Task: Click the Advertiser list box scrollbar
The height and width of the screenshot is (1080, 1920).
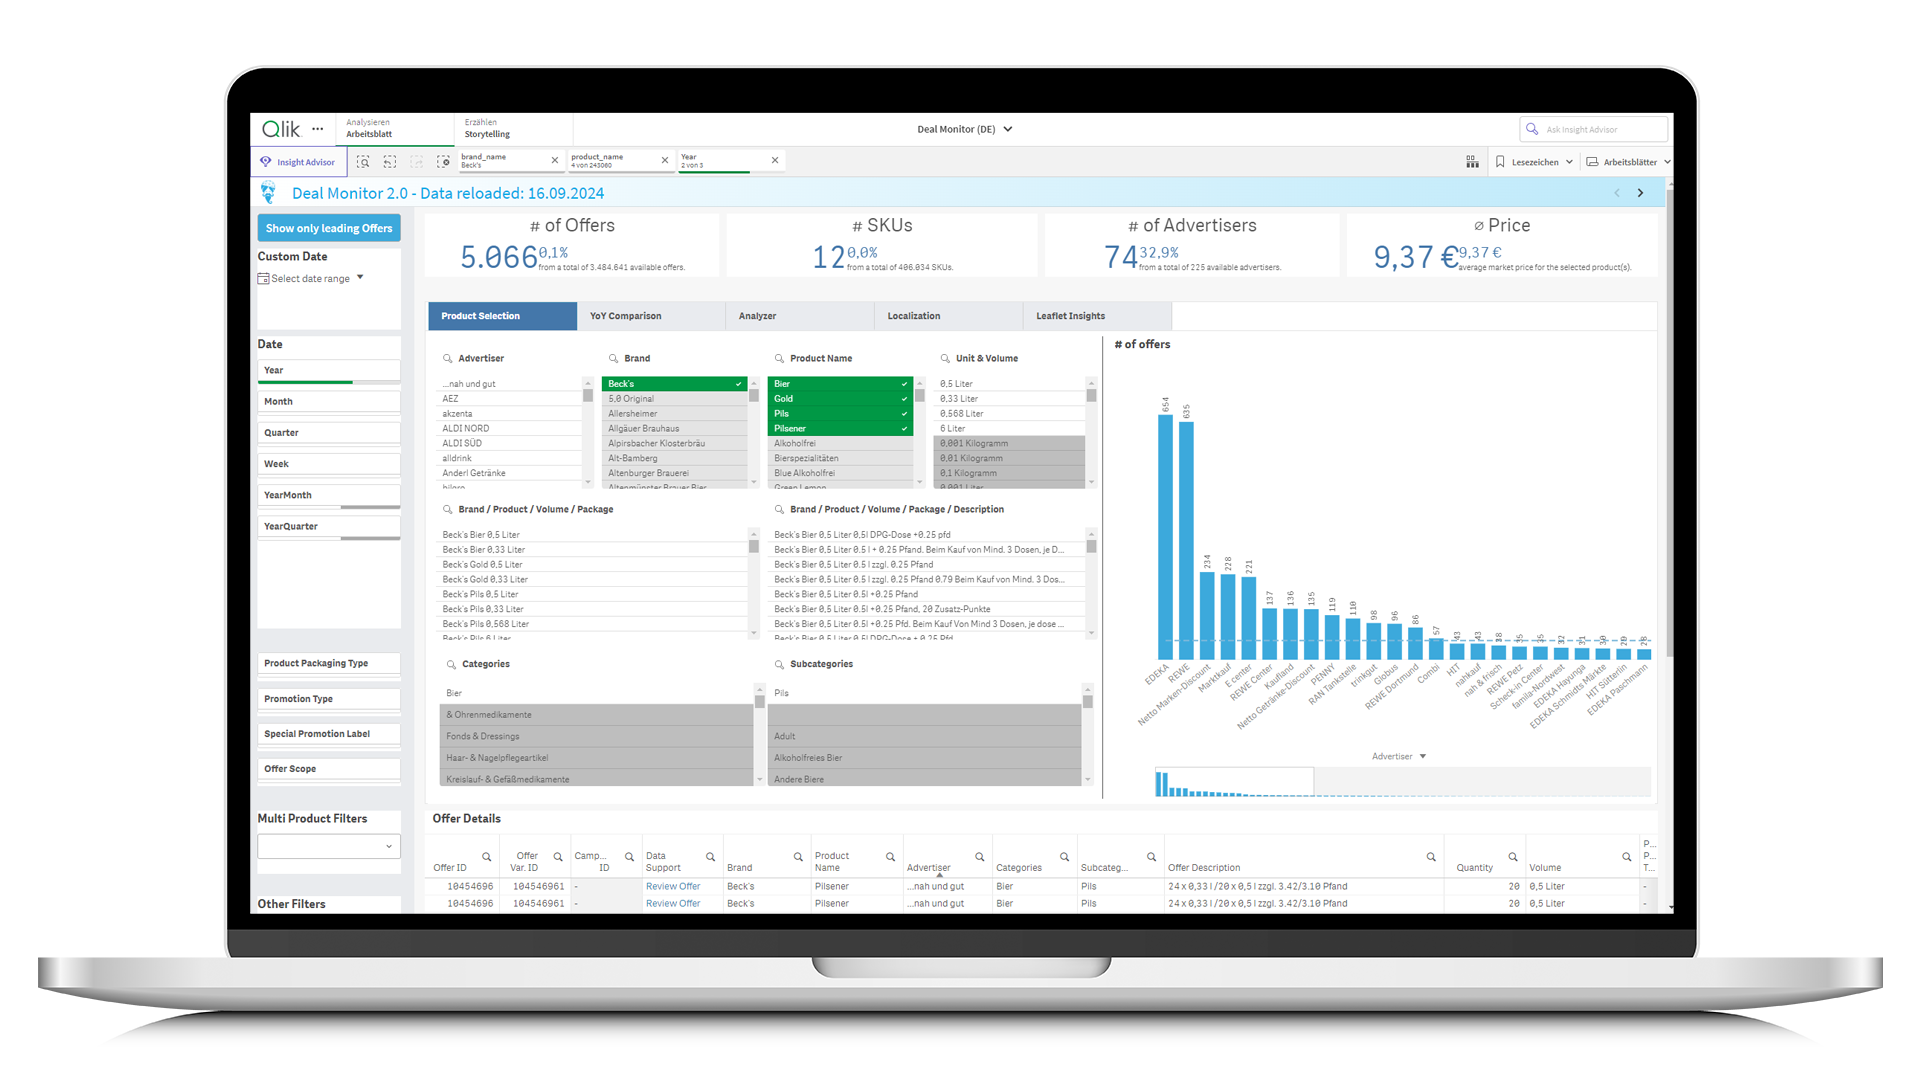Action: click(588, 396)
